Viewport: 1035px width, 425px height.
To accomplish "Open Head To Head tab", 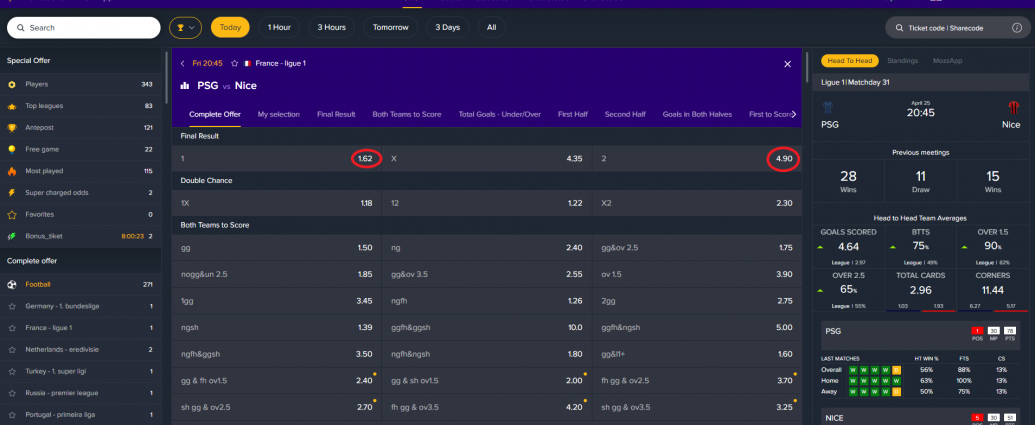I will (x=850, y=61).
